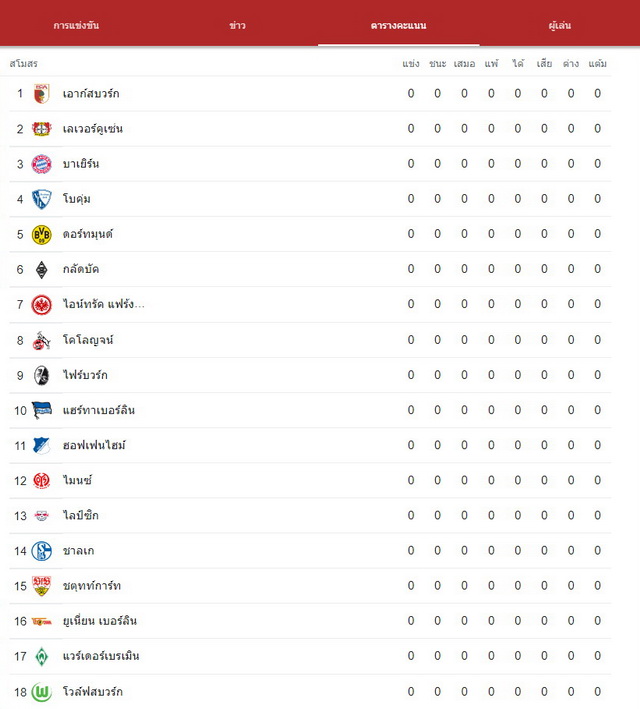Click the Augsburg club crest icon
640x709 pixels.
42,94
